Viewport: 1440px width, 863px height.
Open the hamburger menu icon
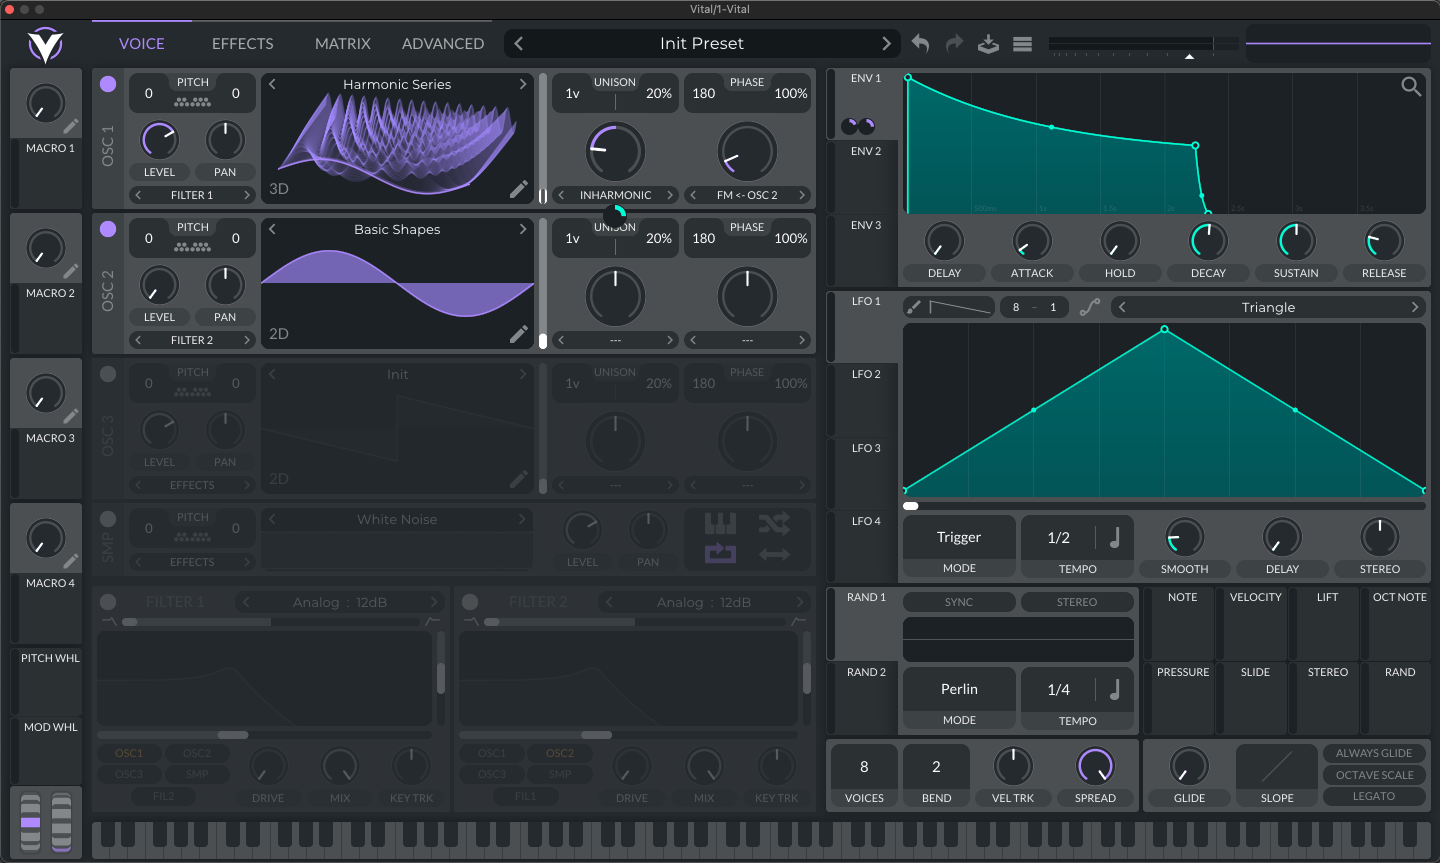(1022, 43)
